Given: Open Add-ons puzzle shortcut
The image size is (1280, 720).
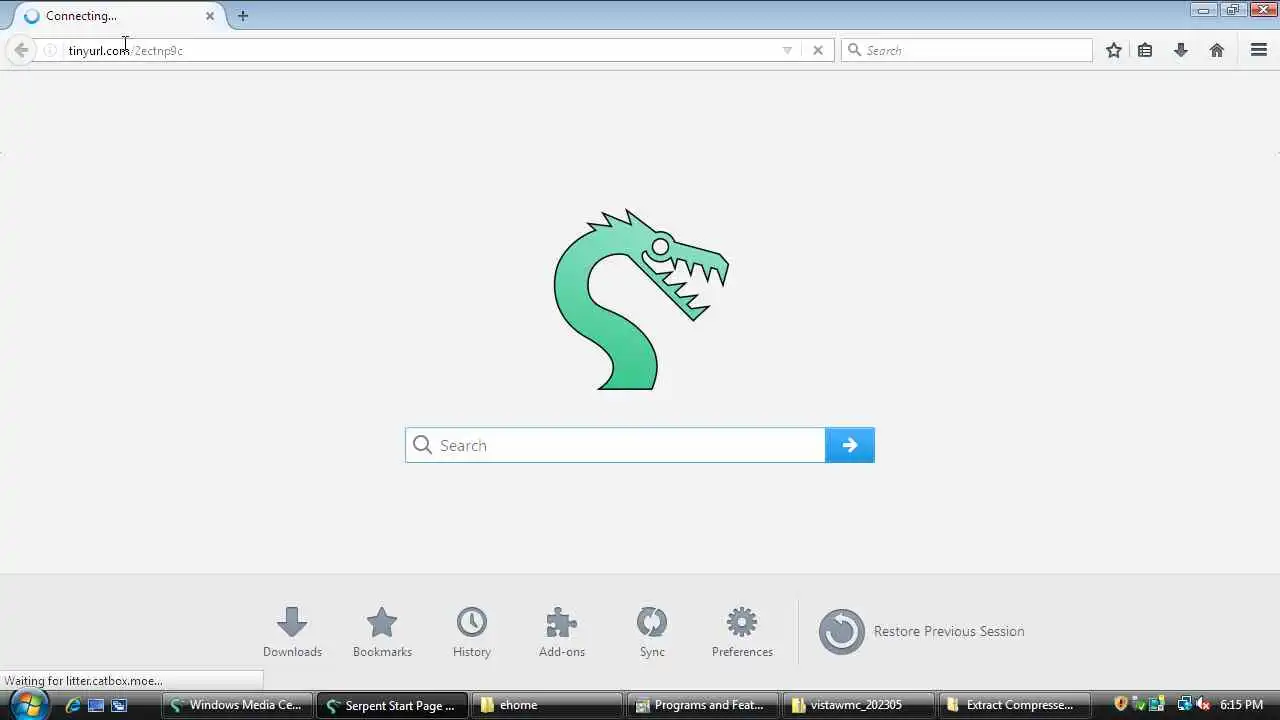Looking at the screenshot, I should [x=562, y=632].
